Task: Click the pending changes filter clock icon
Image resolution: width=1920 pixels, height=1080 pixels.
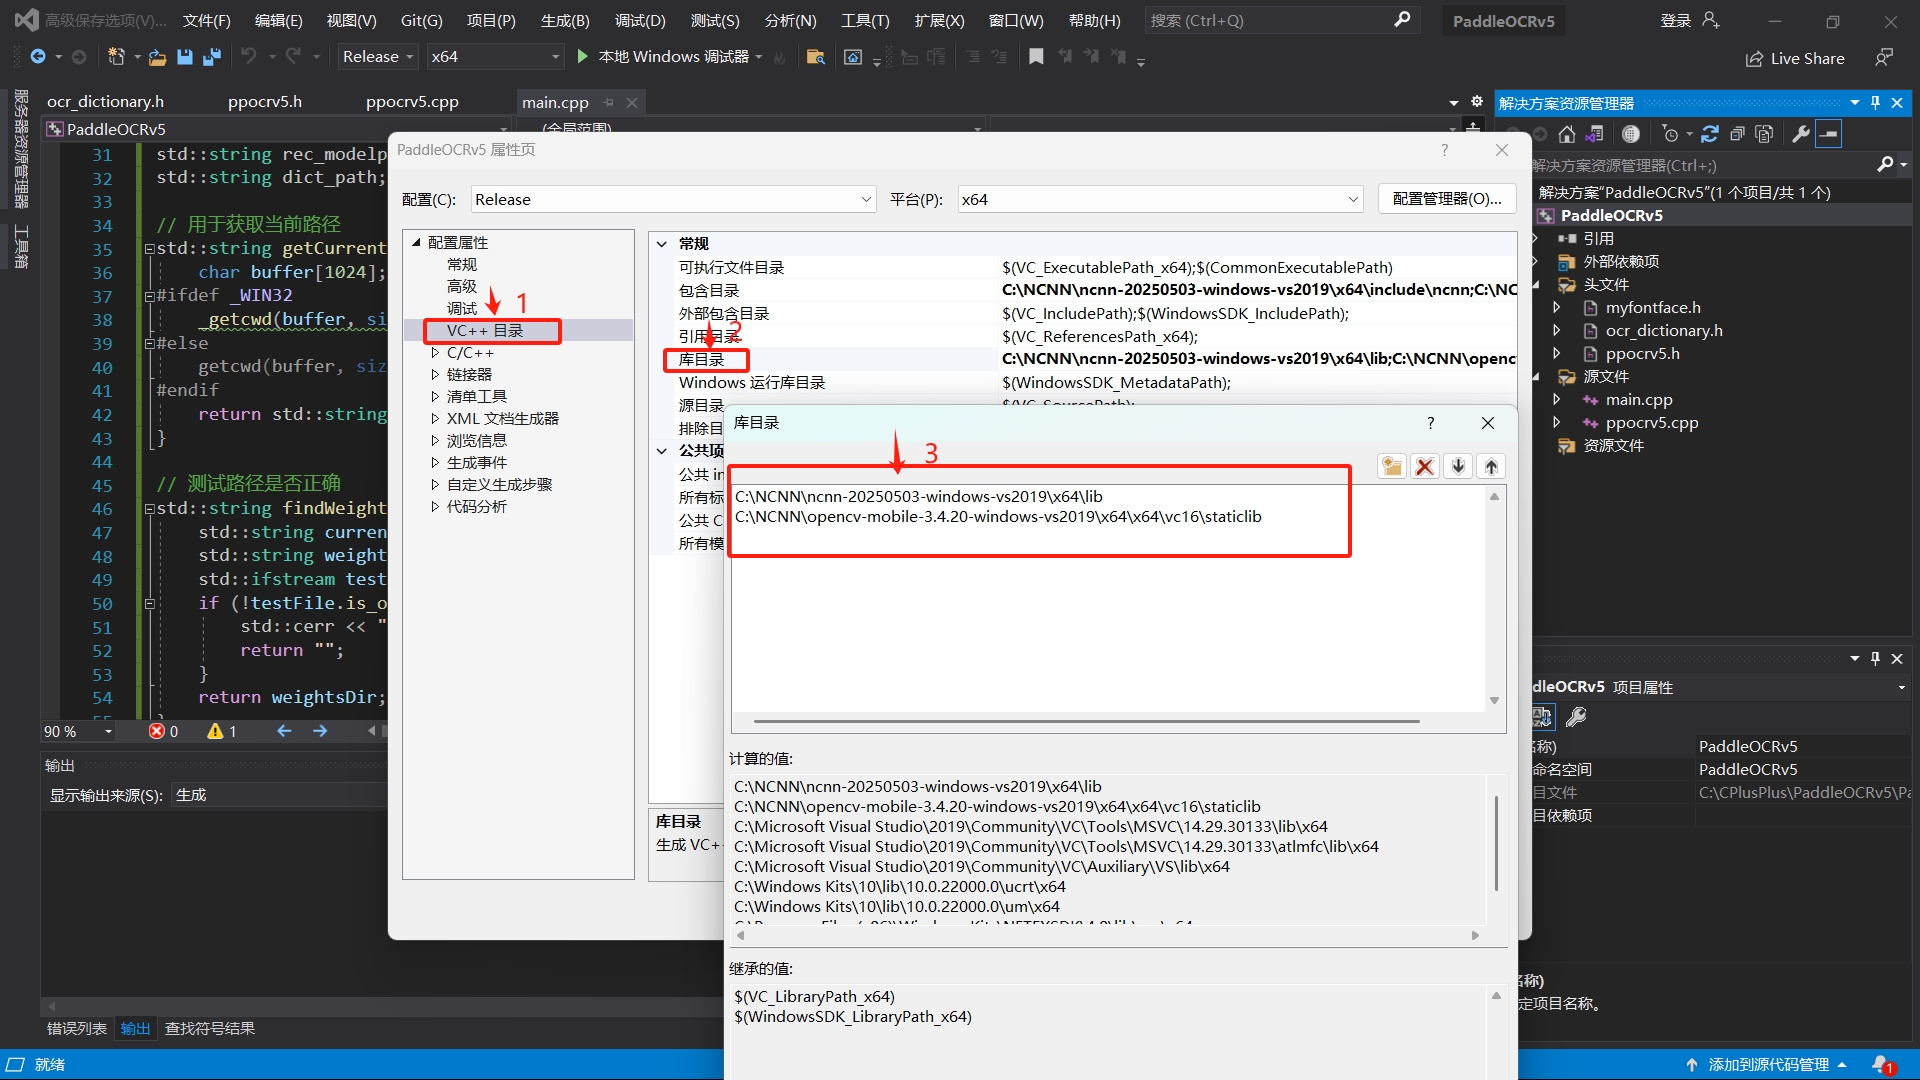Action: (1670, 134)
